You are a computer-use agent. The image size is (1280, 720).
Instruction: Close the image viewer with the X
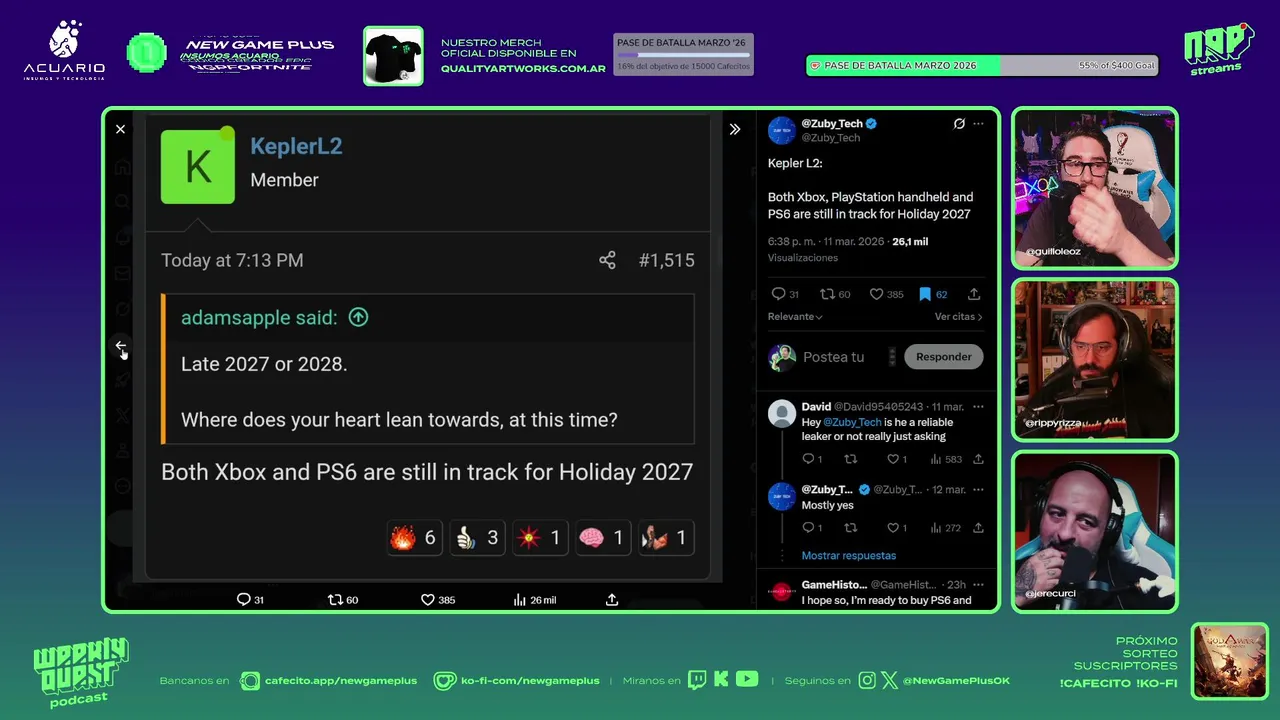120,129
